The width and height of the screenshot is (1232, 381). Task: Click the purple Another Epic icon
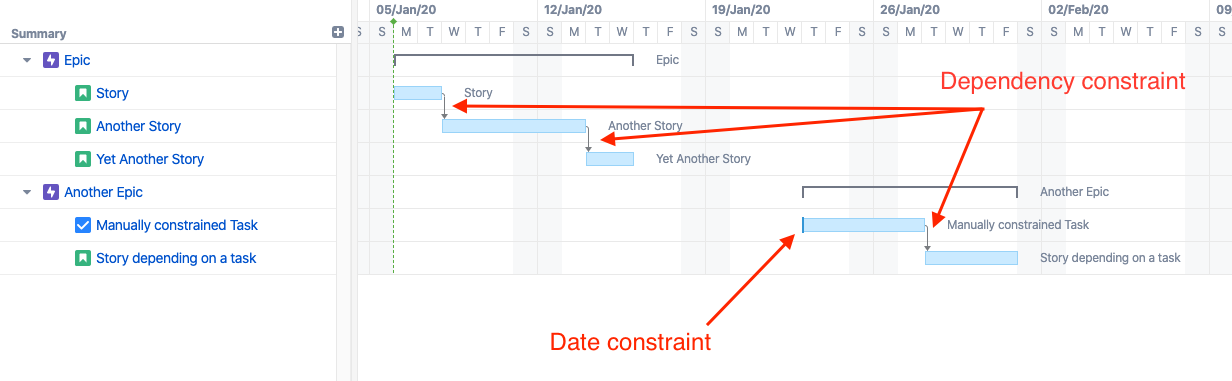pos(51,192)
